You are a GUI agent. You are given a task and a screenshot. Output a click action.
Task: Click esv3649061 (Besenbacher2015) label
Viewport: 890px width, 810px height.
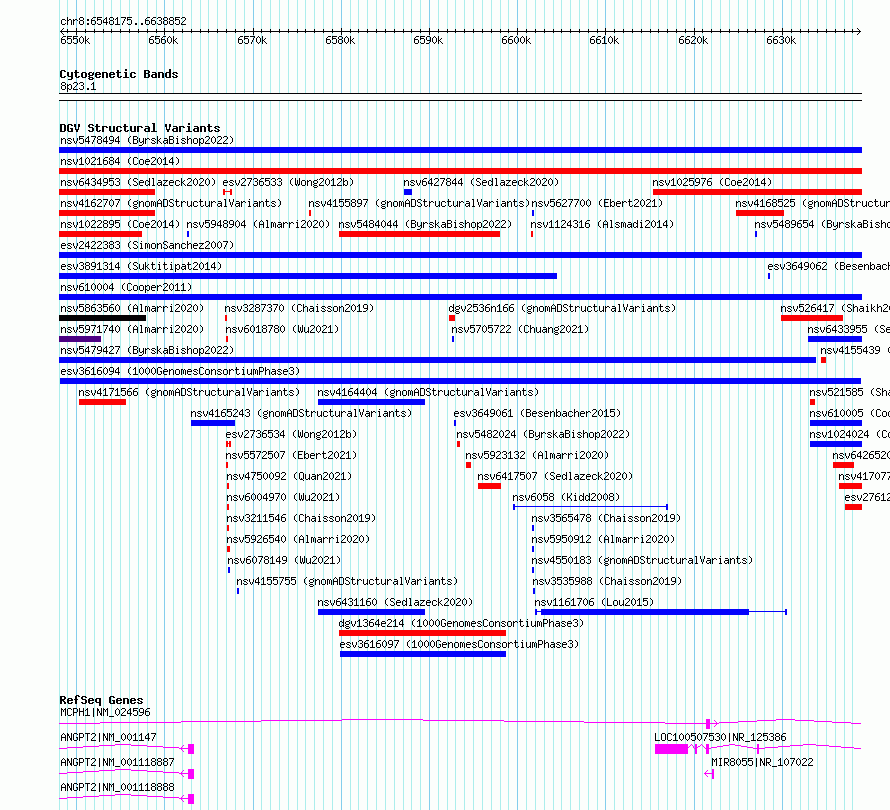538,413
